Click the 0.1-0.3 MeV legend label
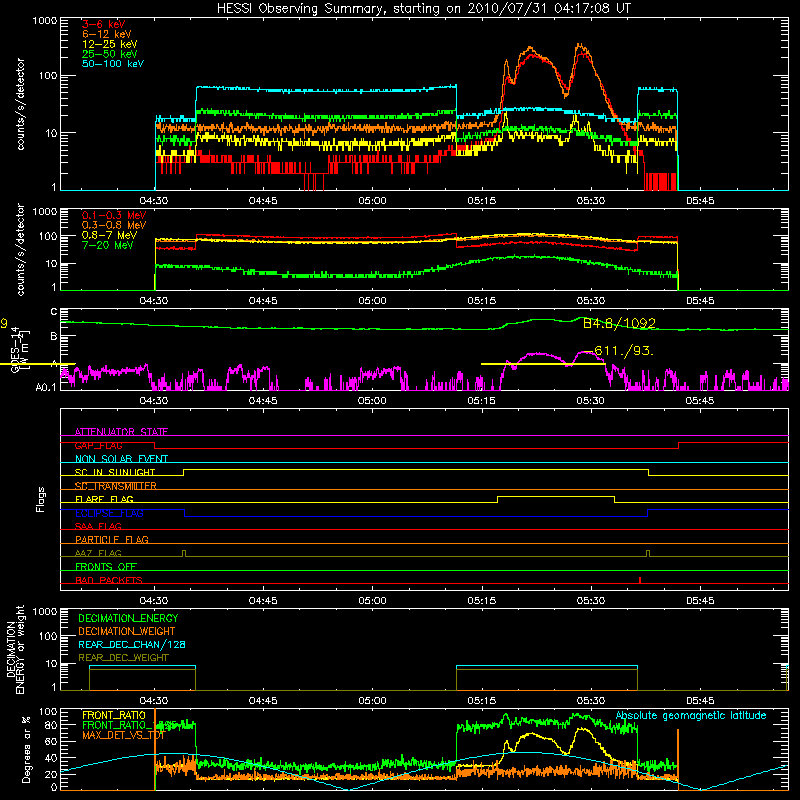This screenshot has height=800, width=800. pos(114,216)
